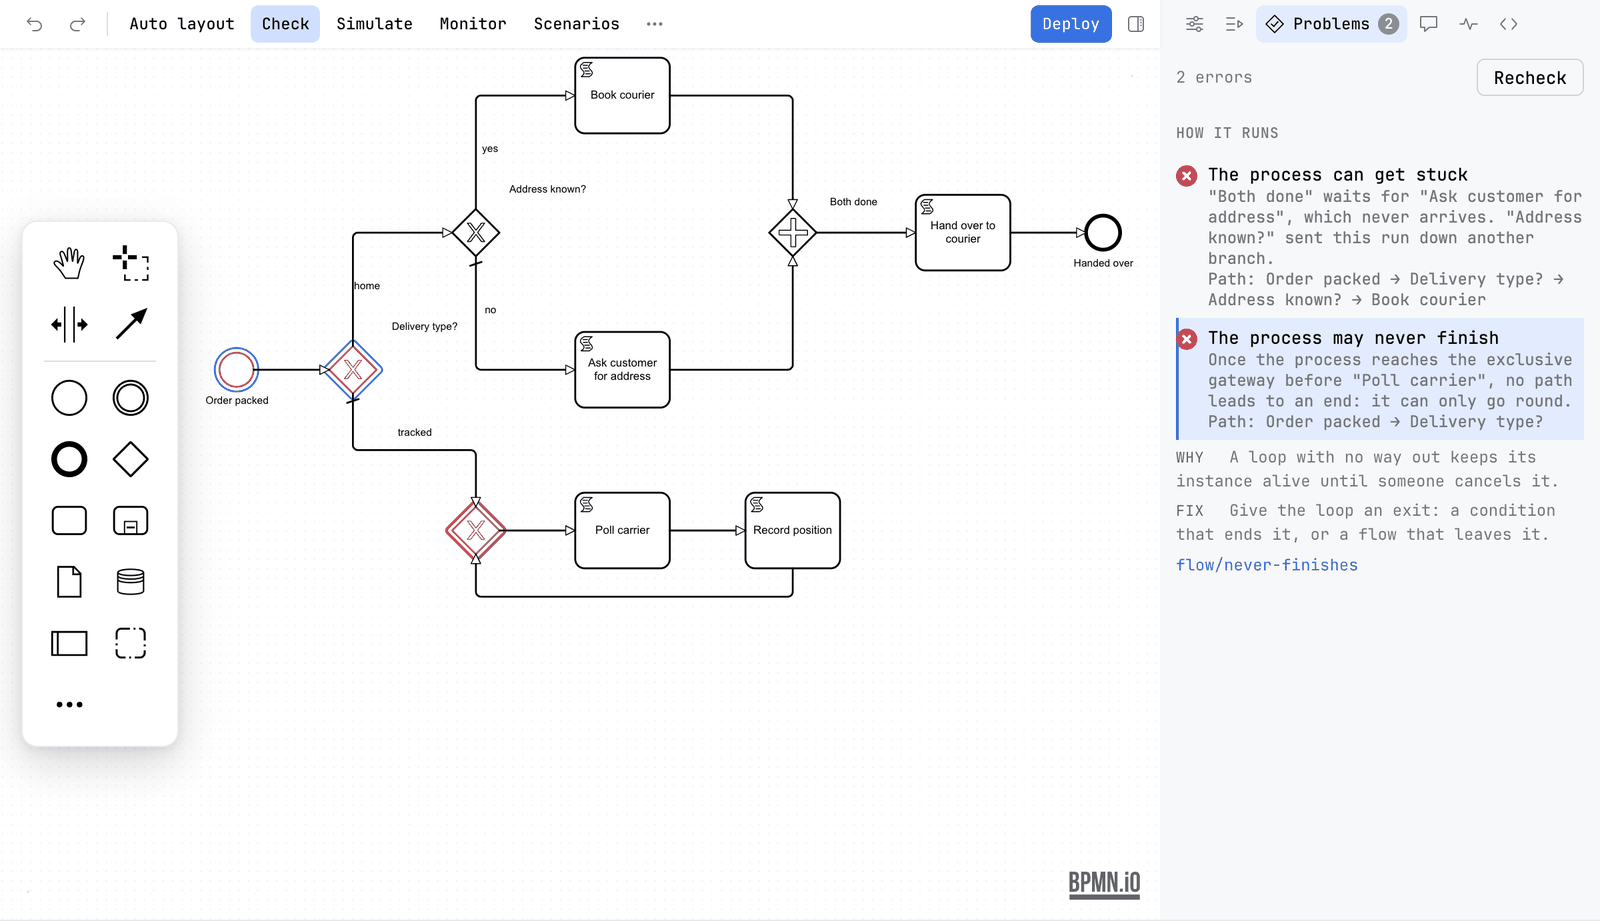Activate the hand tool in palette

coord(69,264)
